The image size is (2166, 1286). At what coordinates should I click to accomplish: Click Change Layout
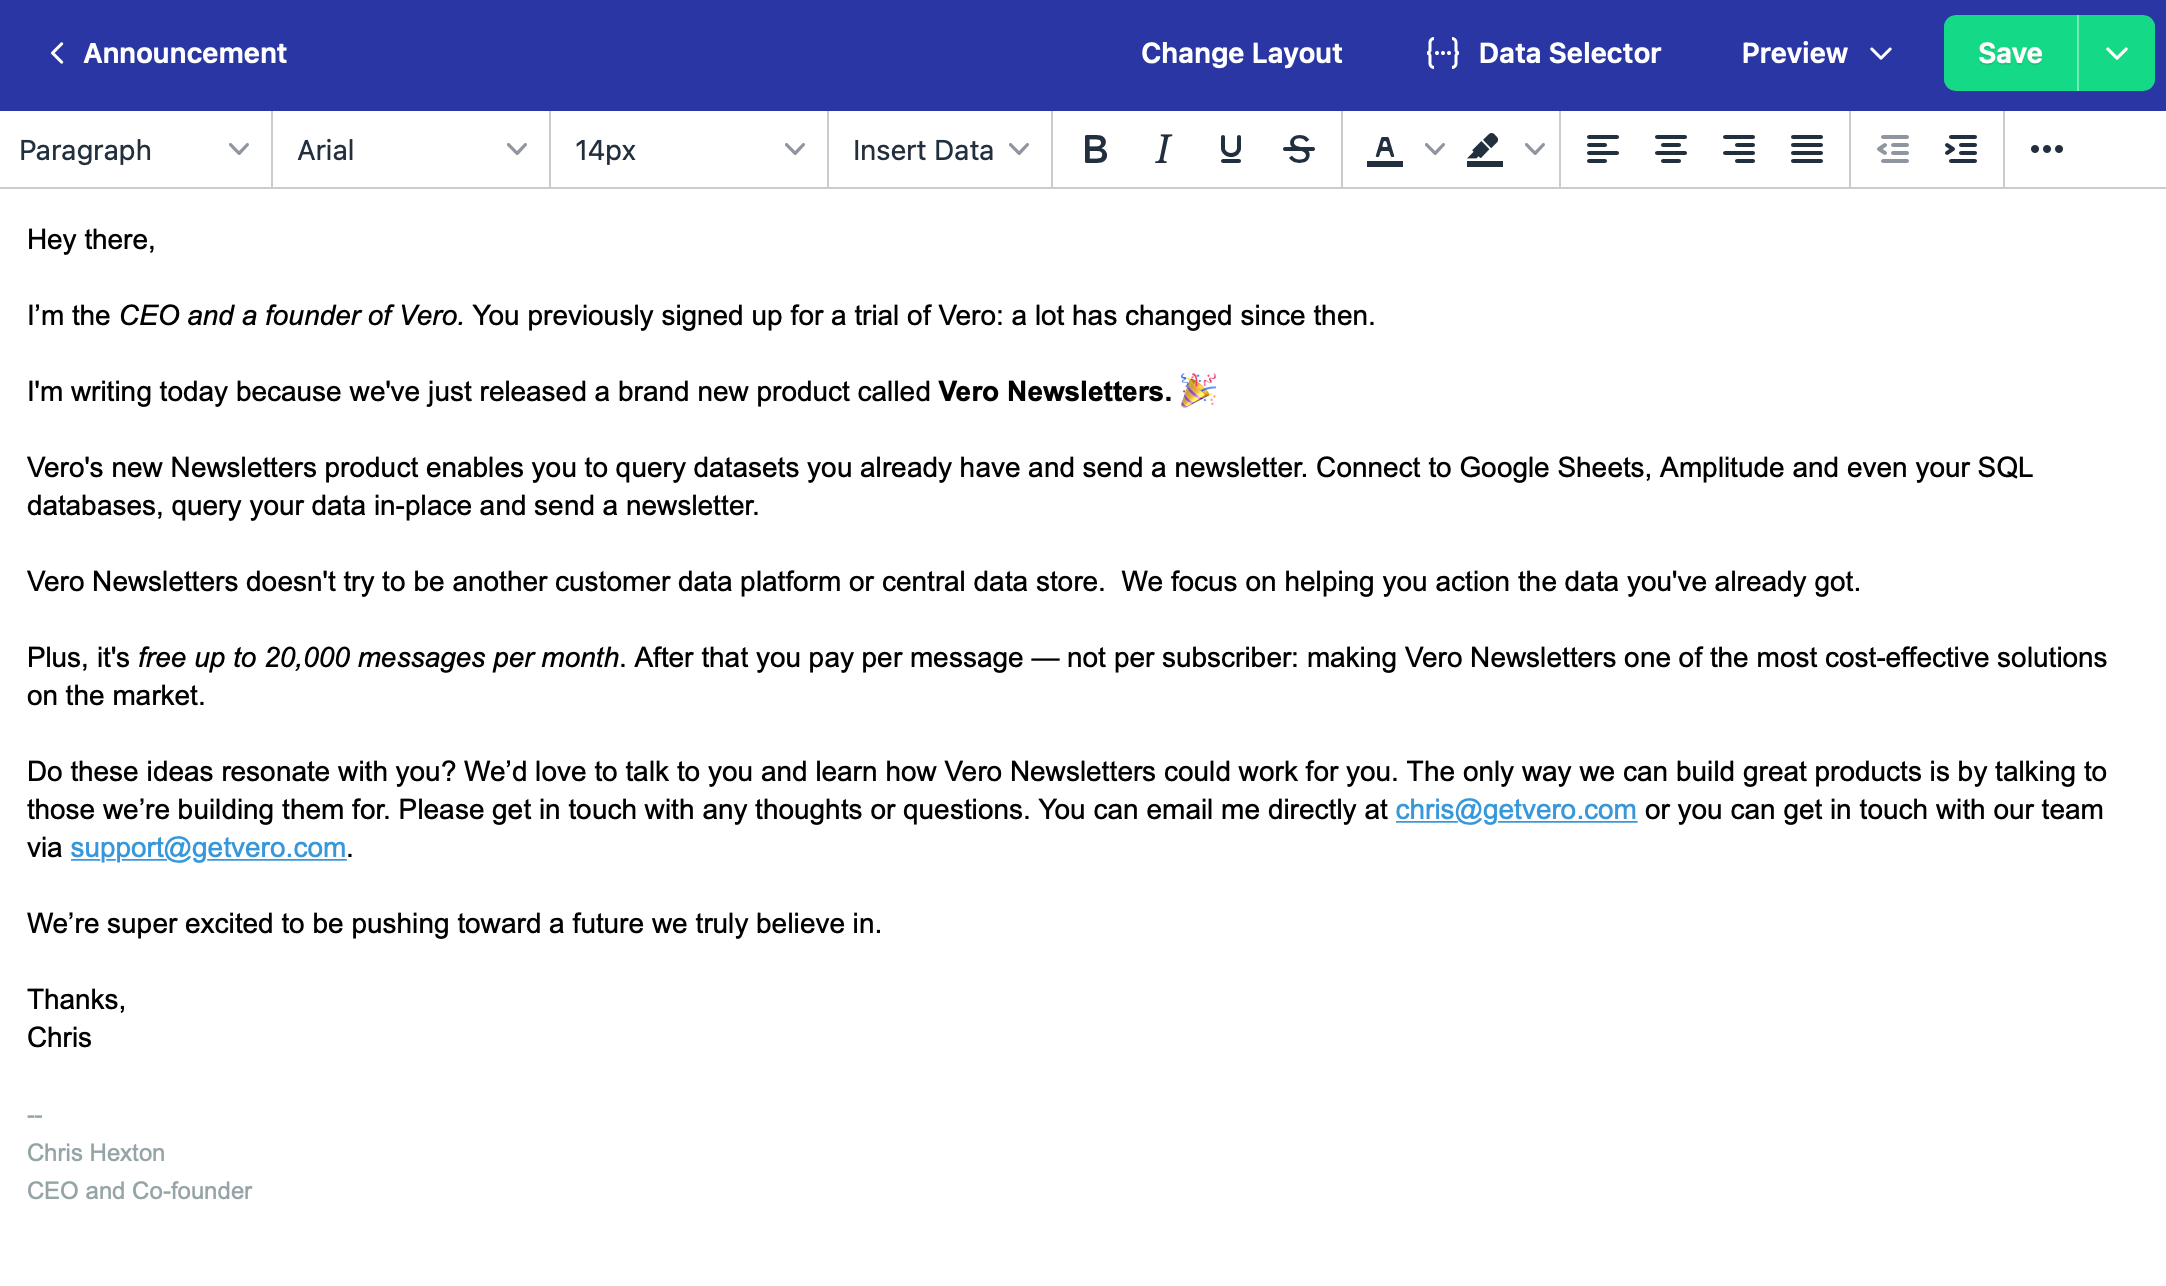[1241, 53]
